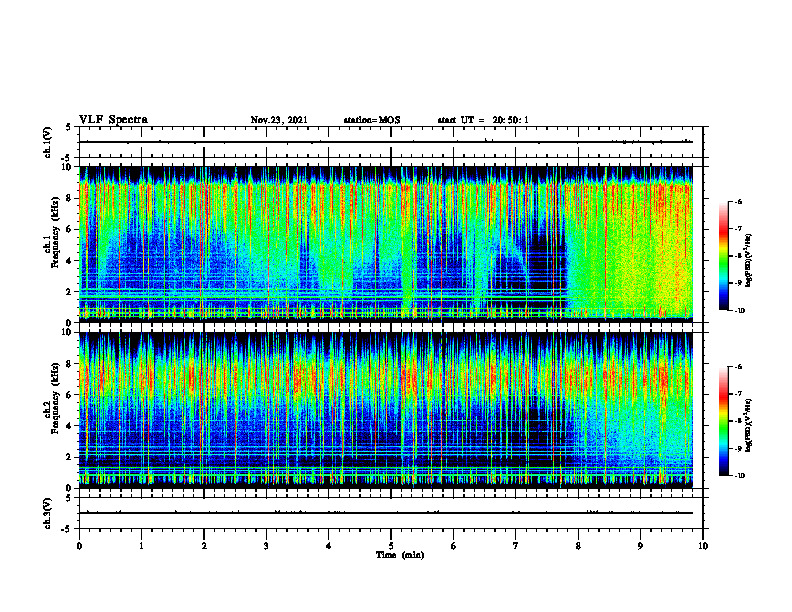Click time axis tick label "2"
792x612 pixels.
(x=204, y=546)
